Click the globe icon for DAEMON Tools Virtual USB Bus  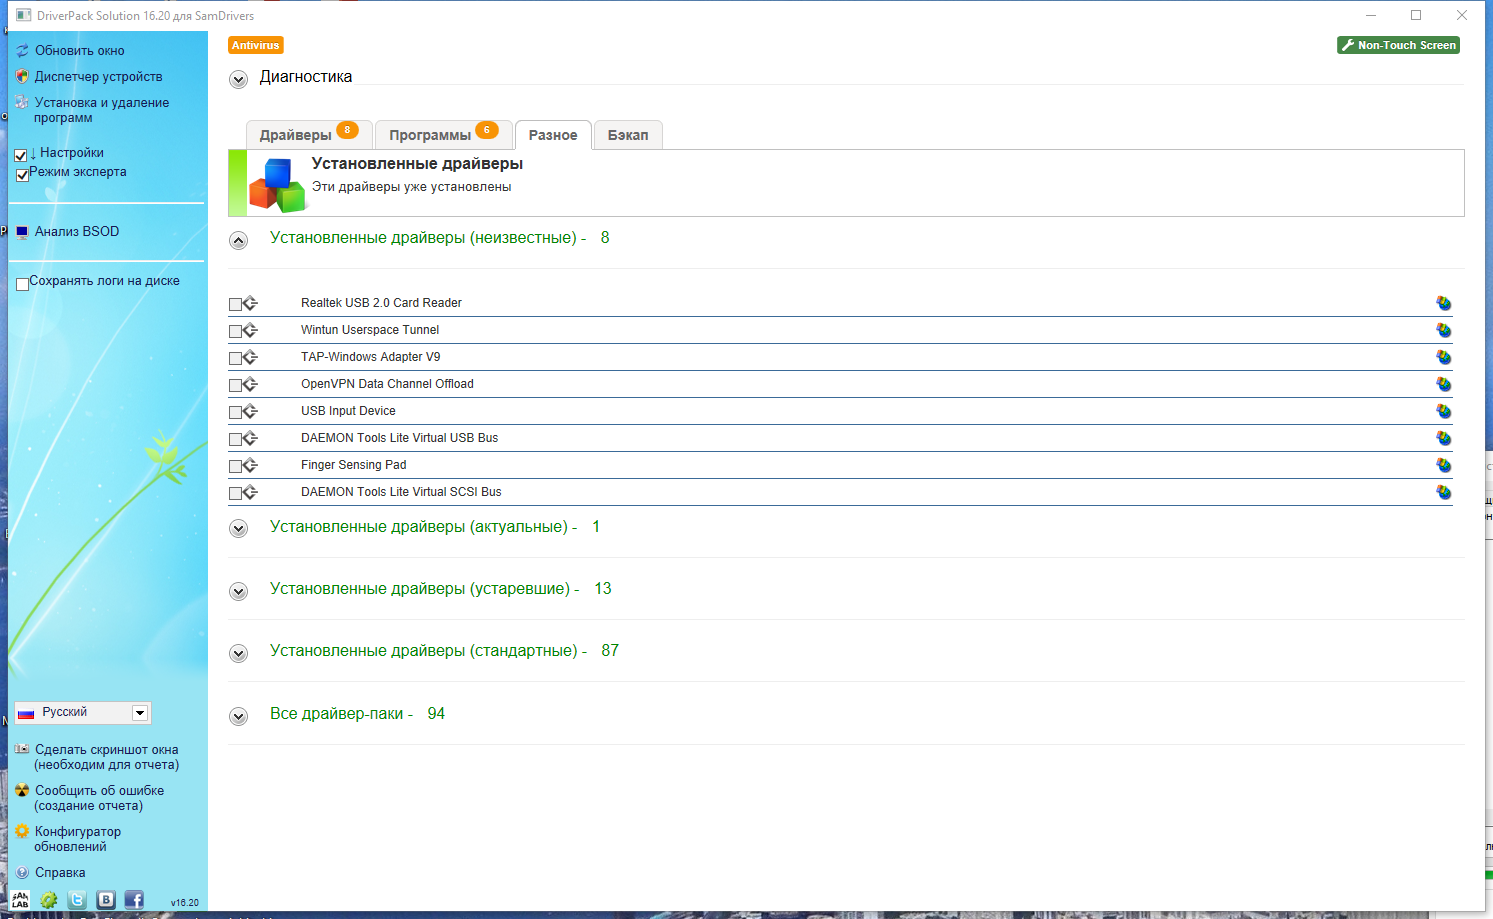tap(1444, 438)
